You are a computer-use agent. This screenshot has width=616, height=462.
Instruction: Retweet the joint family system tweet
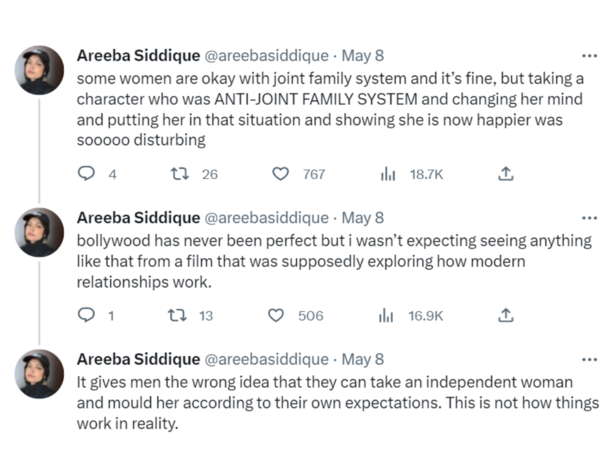pyautogui.click(x=181, y=174)
